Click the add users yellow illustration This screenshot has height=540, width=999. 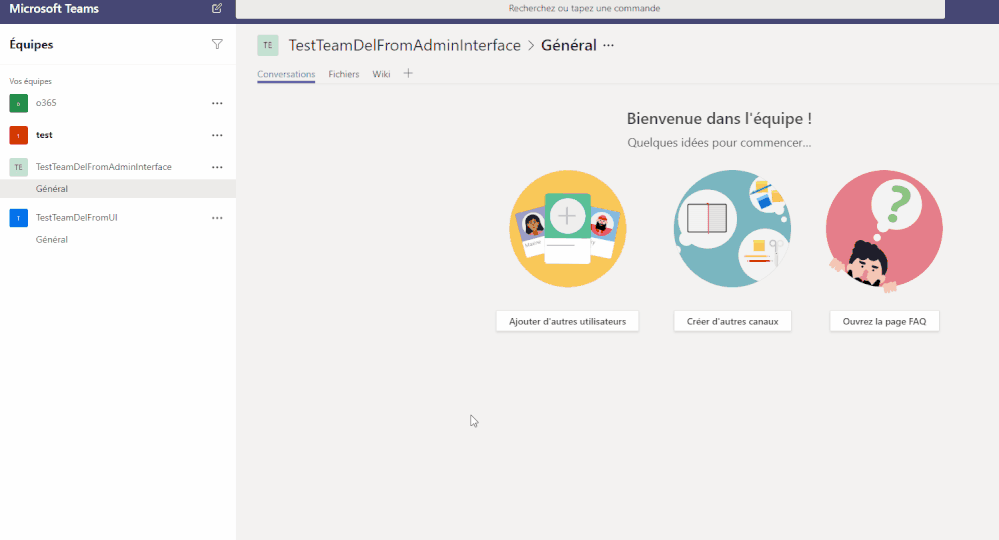point(568,229)
